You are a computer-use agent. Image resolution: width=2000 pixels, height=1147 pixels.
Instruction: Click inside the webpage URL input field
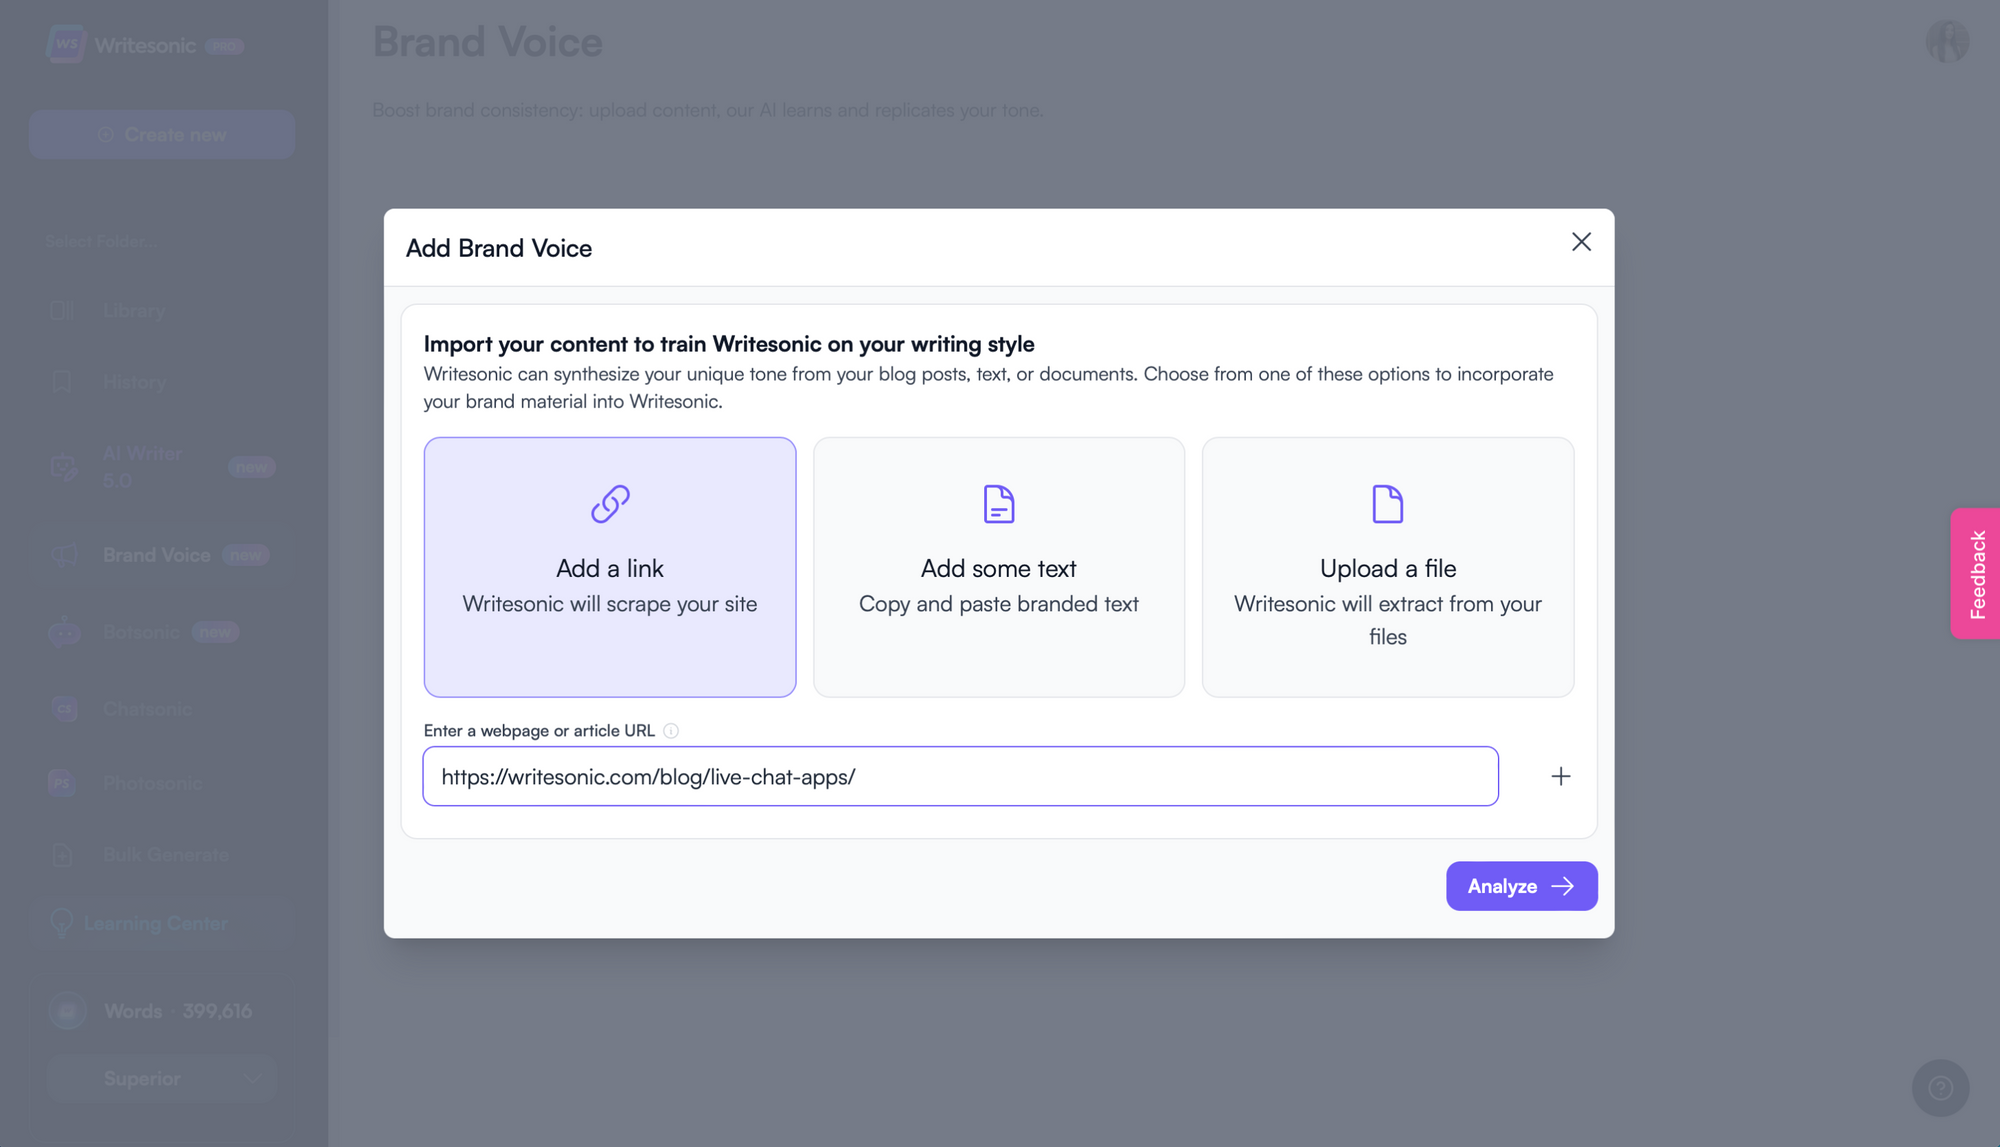[x=960, y=775]
